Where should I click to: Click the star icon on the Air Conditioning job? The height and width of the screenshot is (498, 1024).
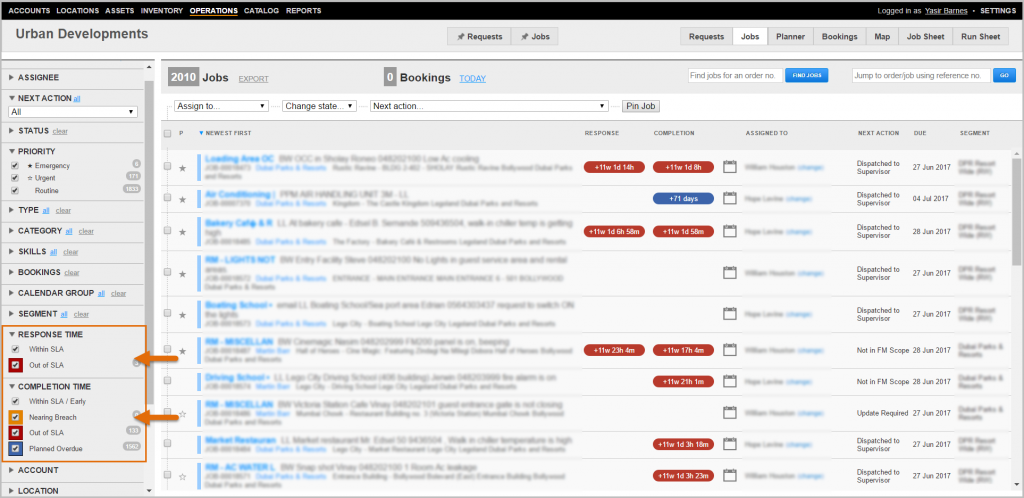pos(182,200)
